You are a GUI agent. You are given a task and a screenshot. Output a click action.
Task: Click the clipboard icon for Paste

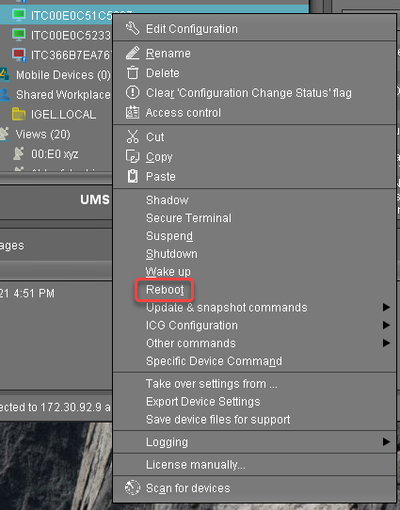coord(132,176)
